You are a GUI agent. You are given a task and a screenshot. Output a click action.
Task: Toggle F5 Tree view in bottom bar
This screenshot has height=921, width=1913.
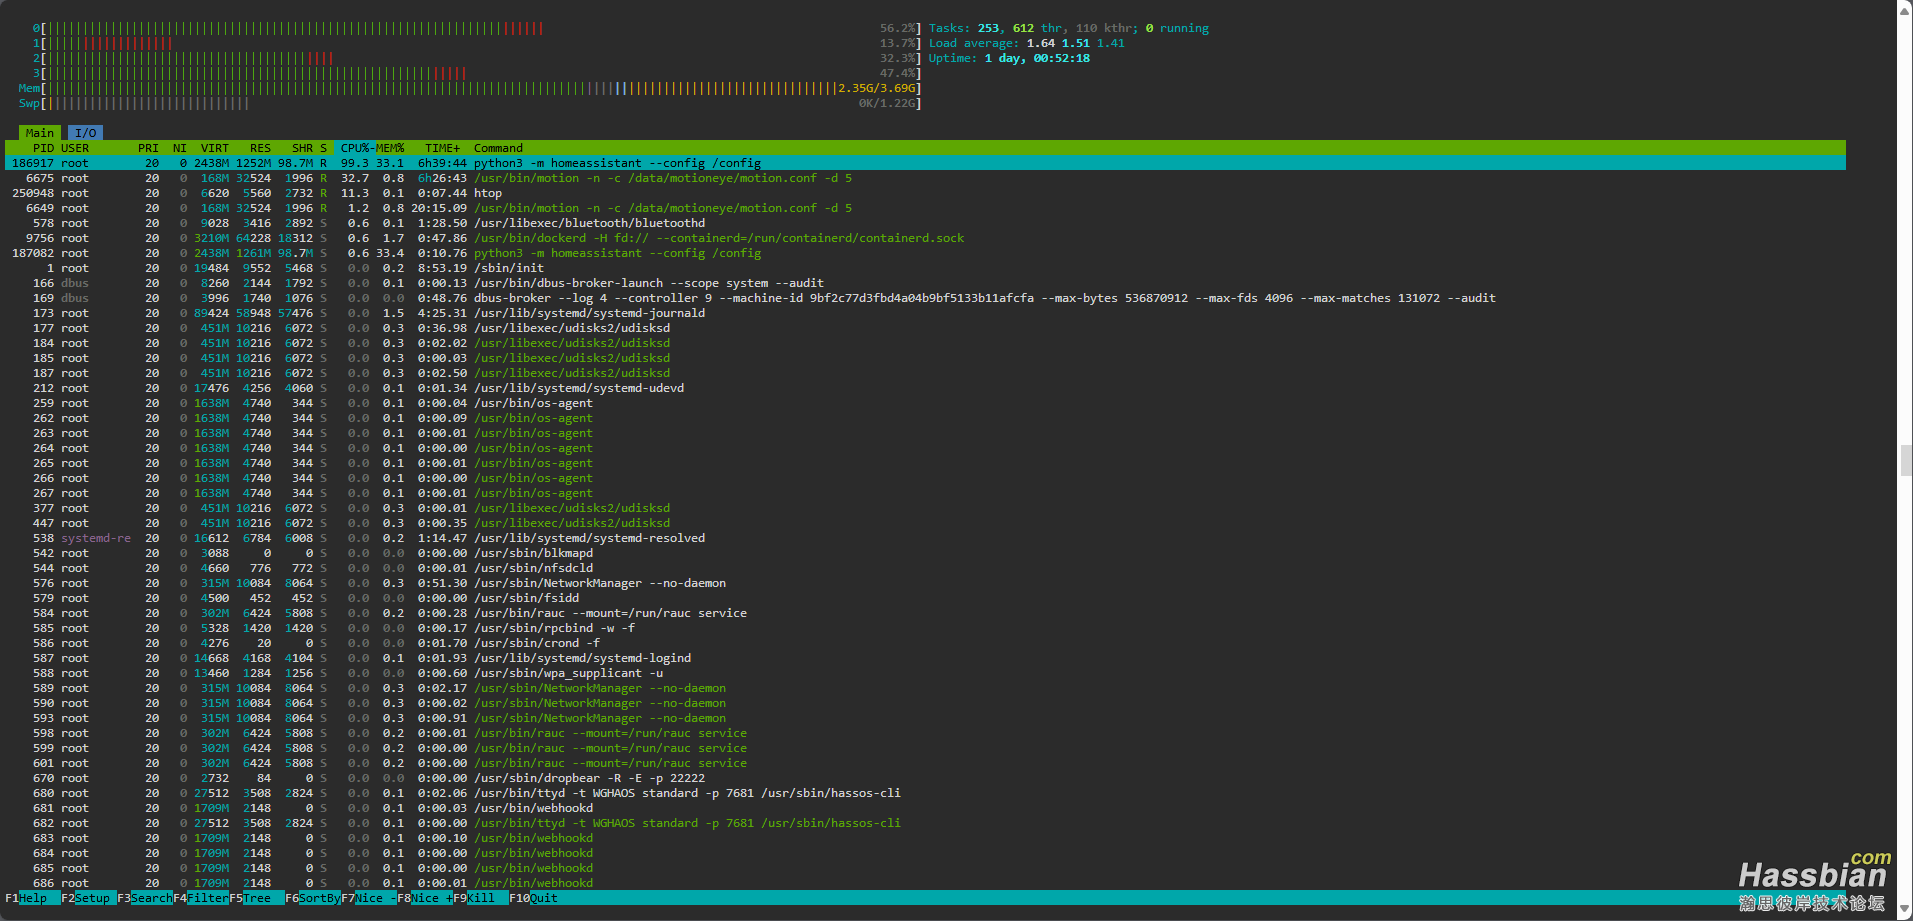pos(256,898)
